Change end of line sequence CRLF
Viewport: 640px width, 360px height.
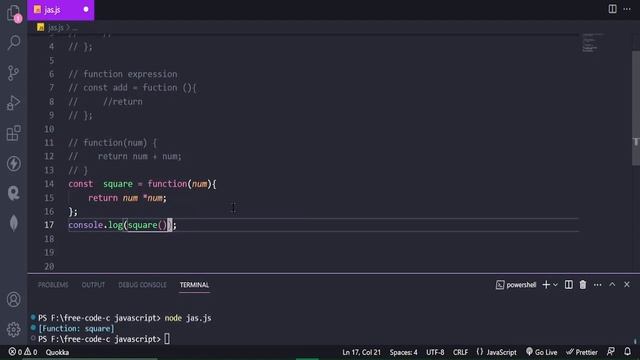460,352
